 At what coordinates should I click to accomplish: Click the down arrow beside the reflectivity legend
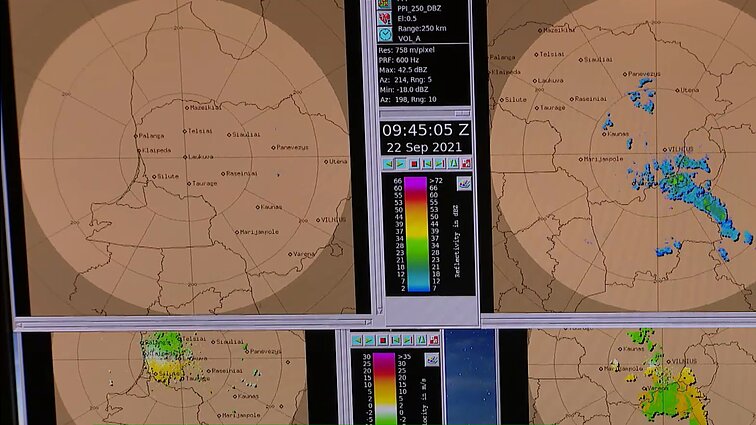[379, 311]
